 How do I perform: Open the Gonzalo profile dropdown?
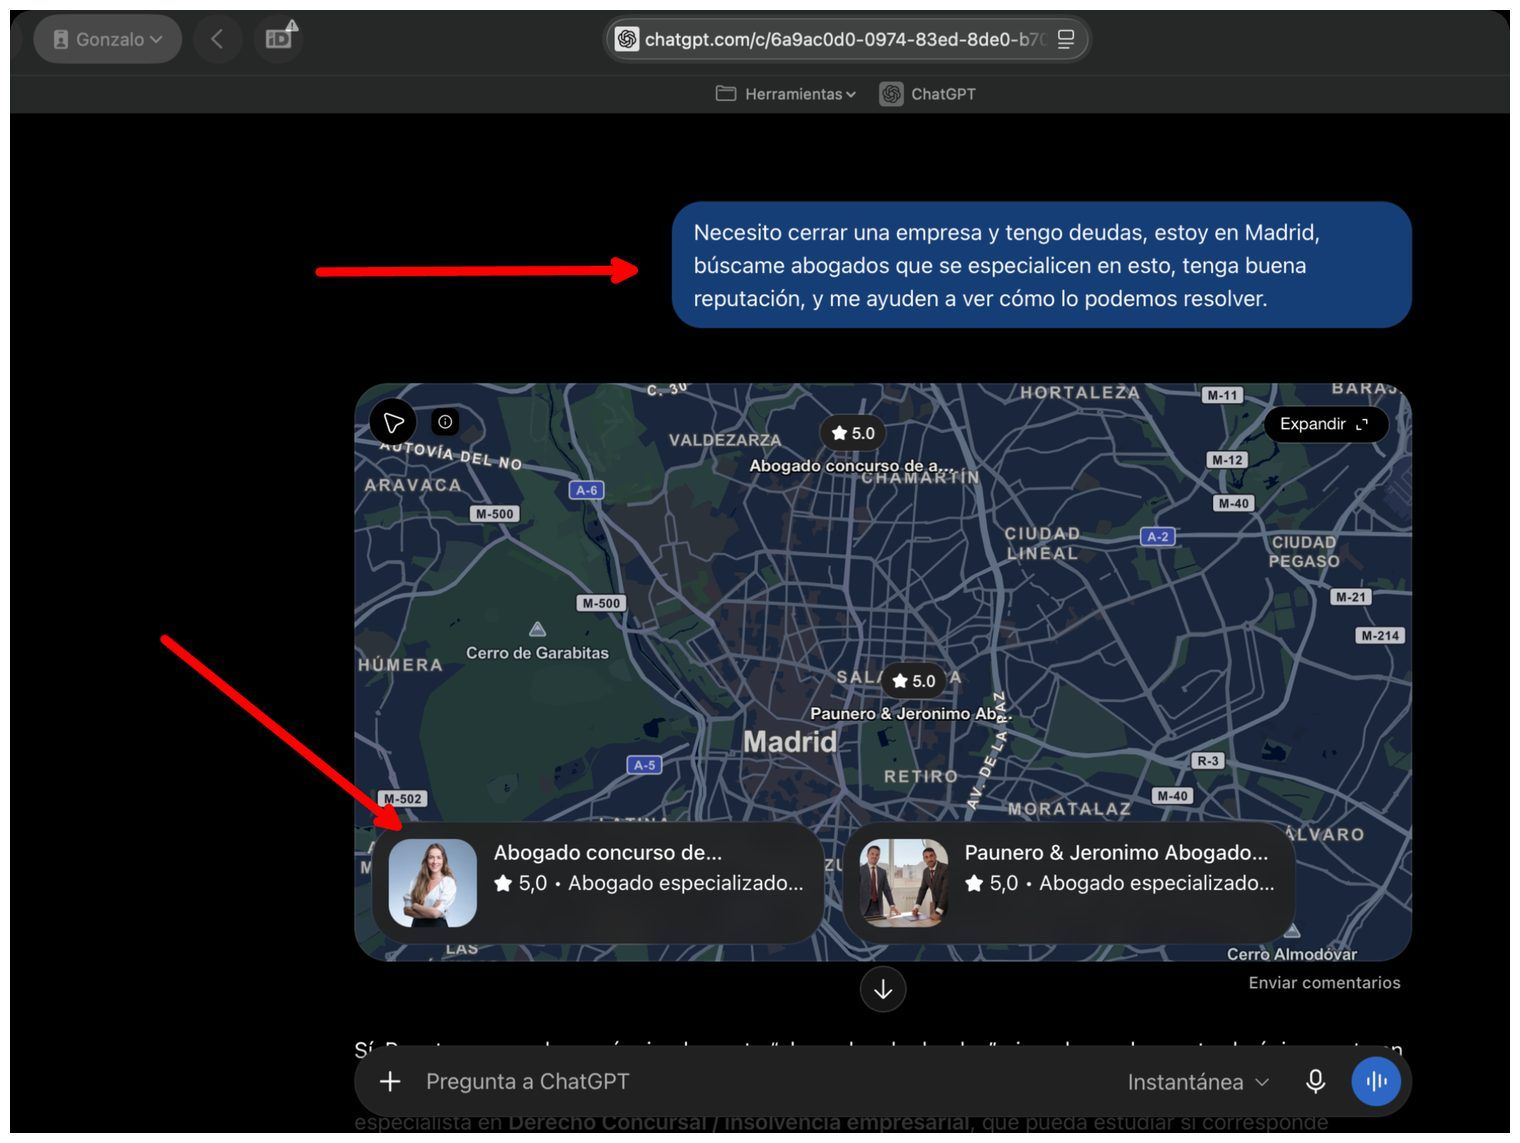point(108,40)
